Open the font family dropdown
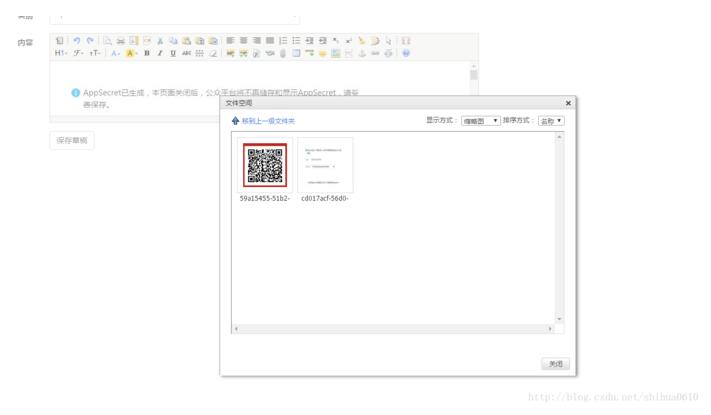 (78, 53)
